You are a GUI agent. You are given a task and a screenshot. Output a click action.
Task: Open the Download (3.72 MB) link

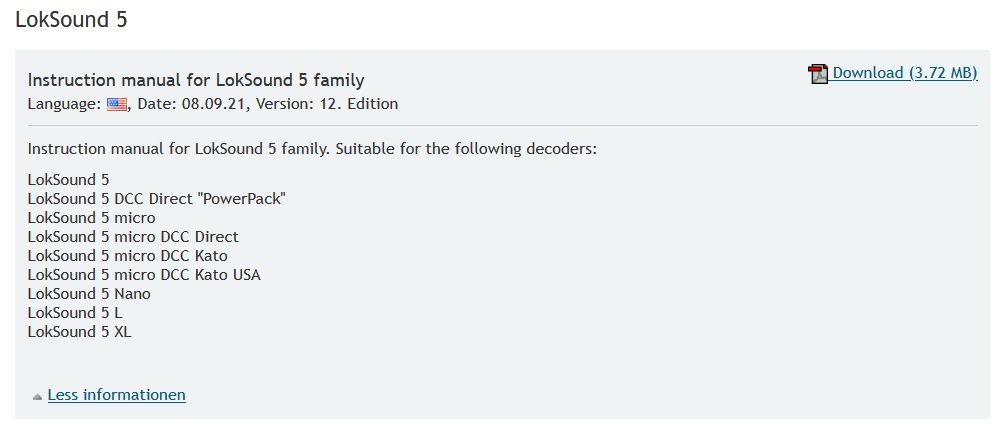[x=904, y=73]
